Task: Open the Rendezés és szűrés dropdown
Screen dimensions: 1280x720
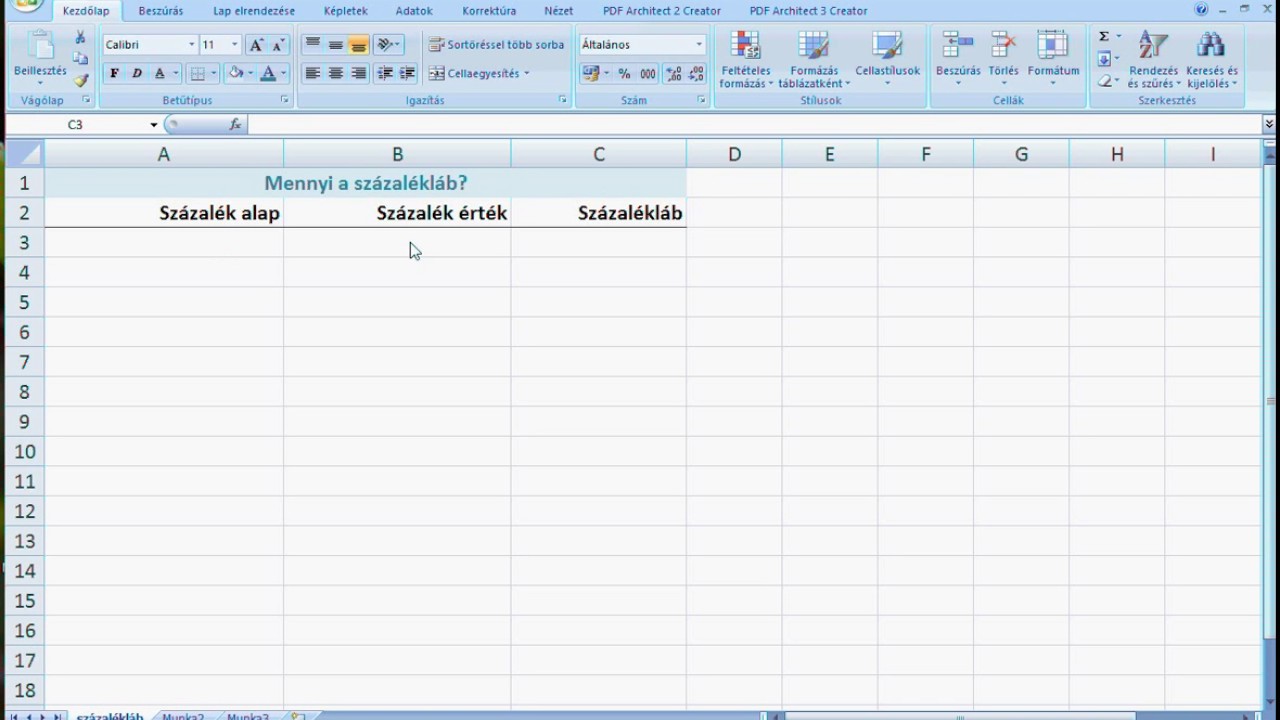Action: point(1153,60)
